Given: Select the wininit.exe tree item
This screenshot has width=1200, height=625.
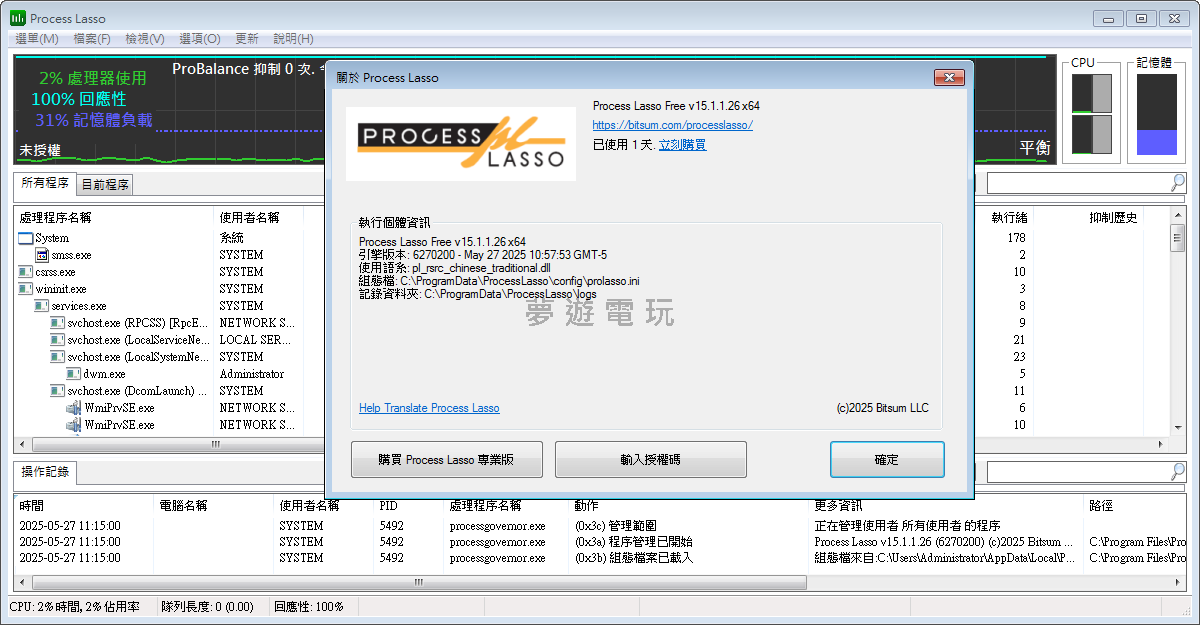Looking at the screenshot, I should pyautogui.click(x=52, y=289).
